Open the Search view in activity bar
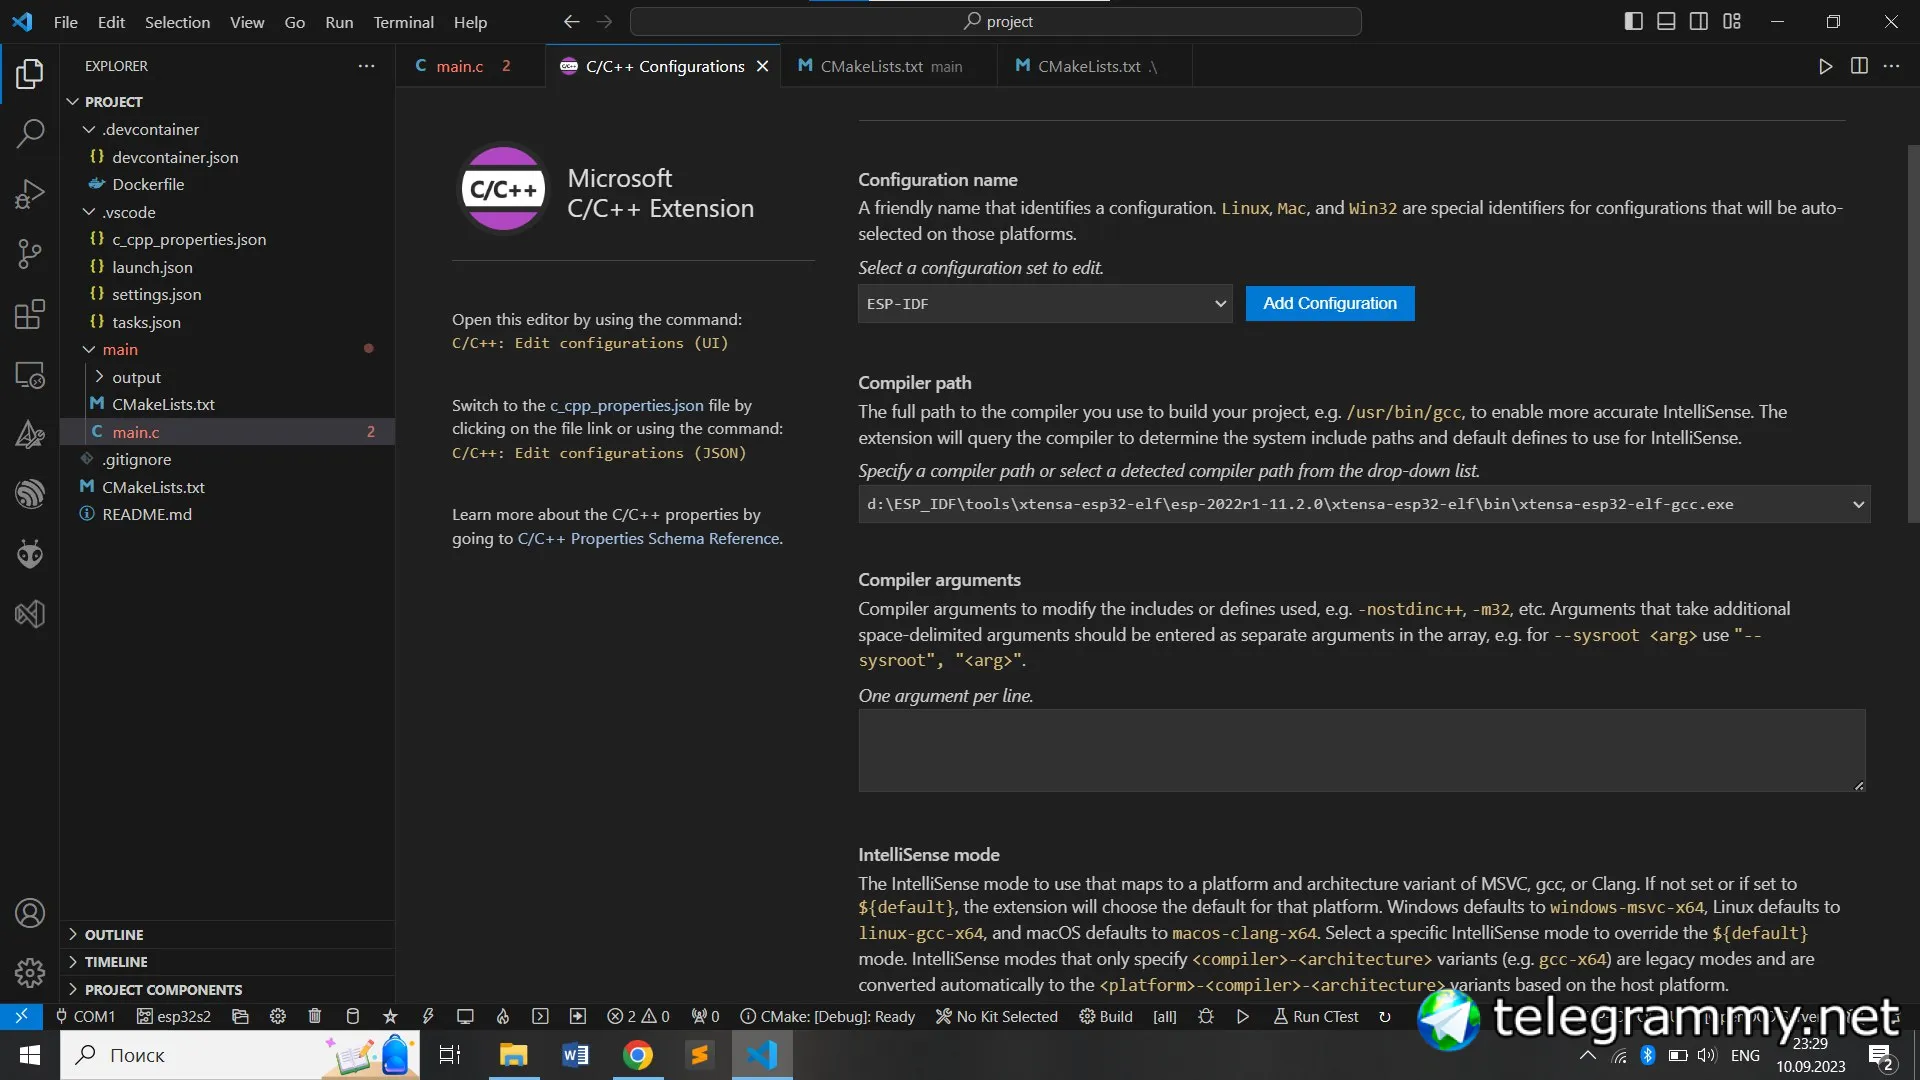 coord(30,133)
